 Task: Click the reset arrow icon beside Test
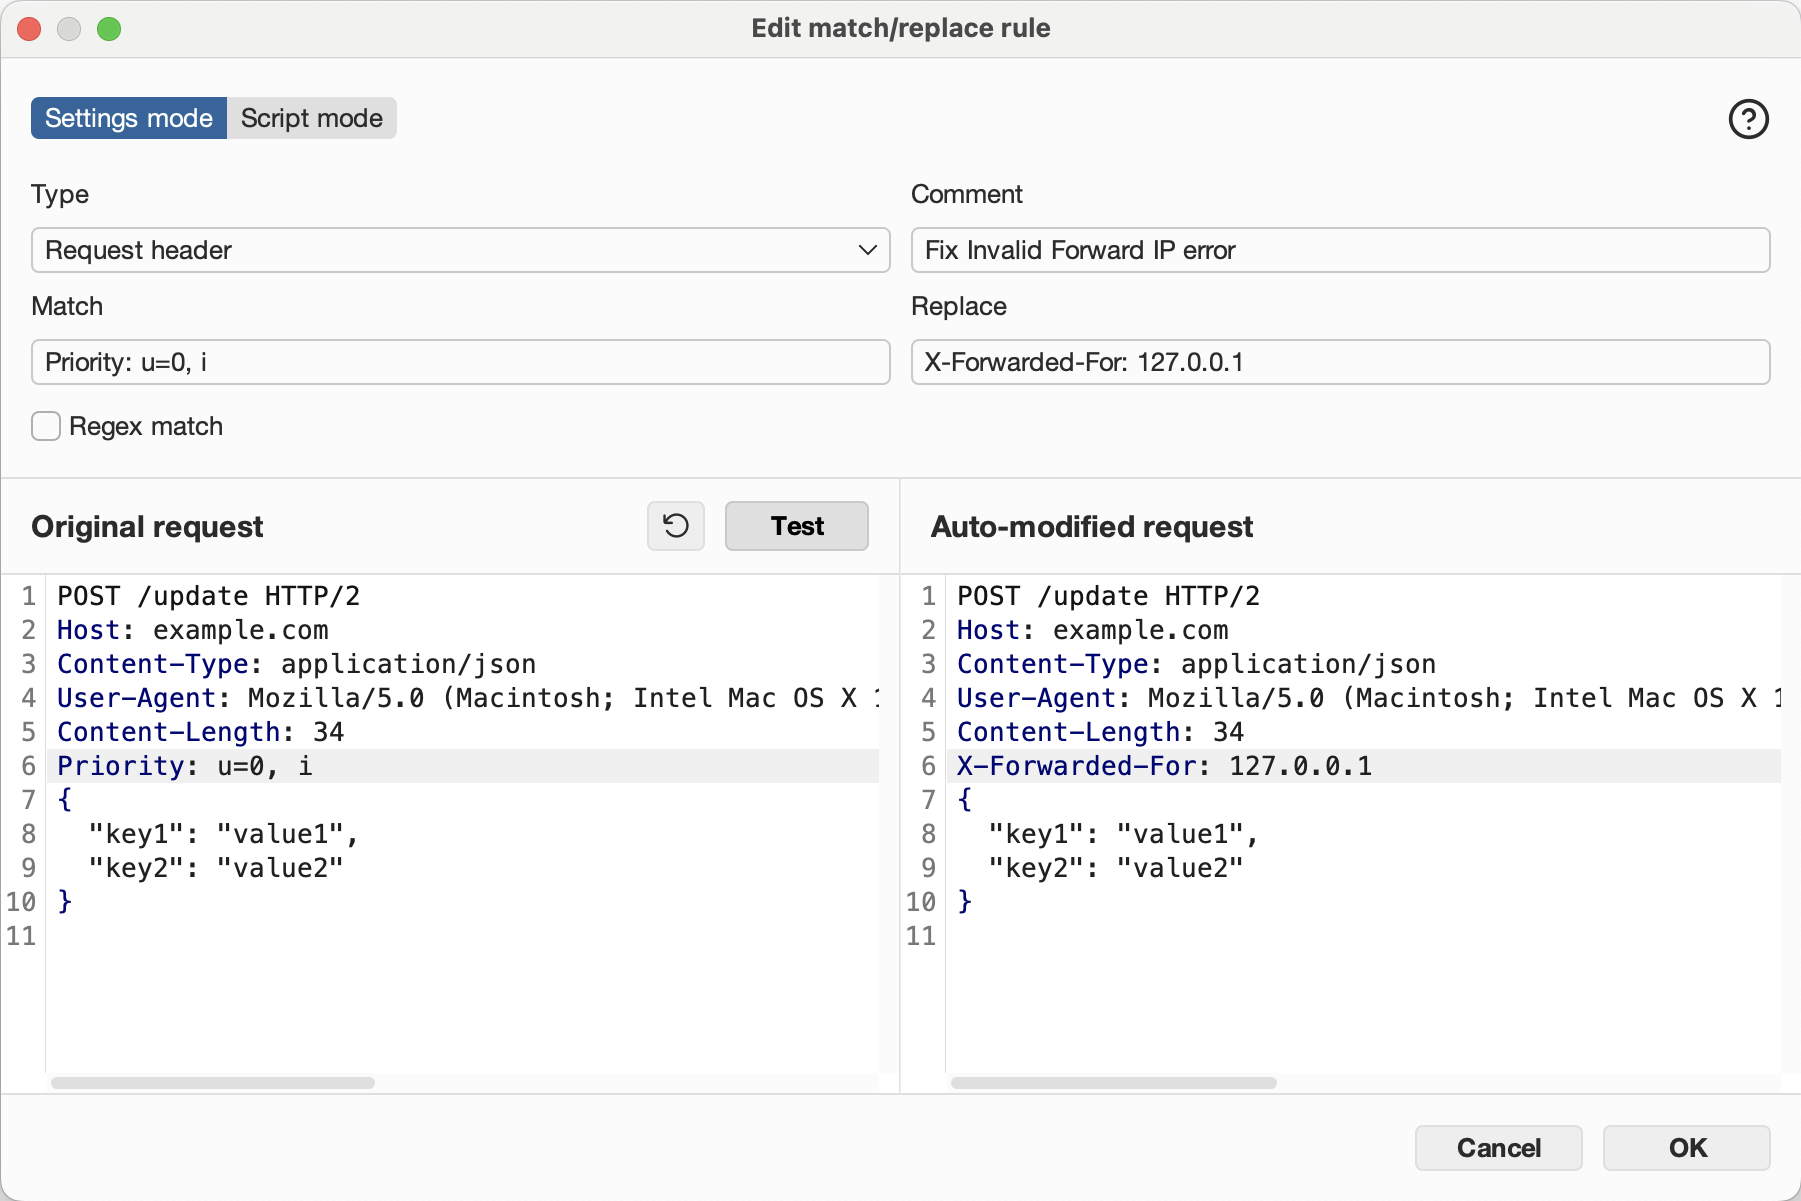676,526
